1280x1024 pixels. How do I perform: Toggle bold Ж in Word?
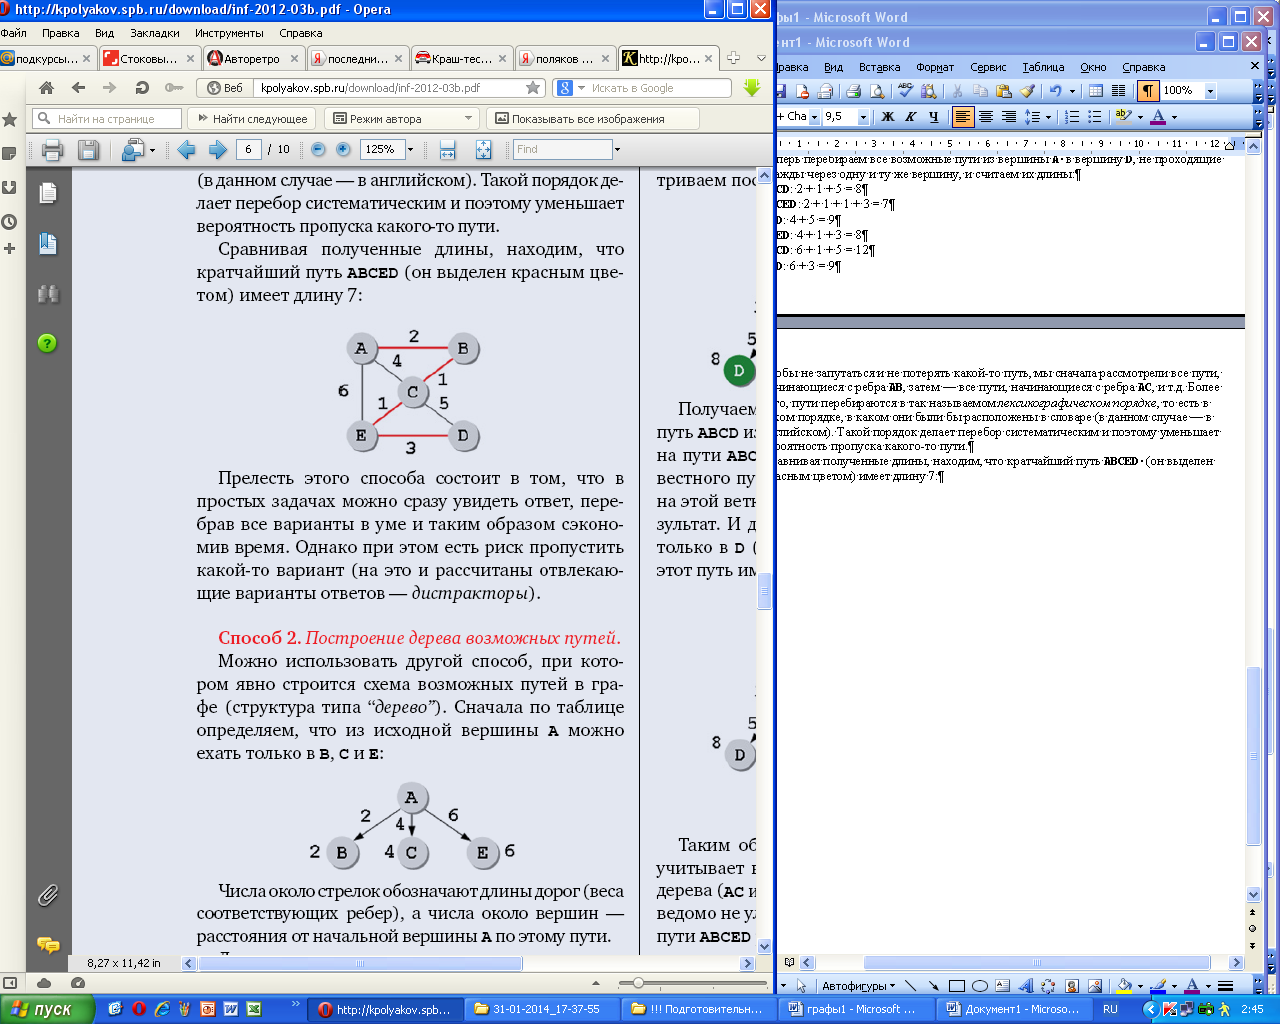point(887,117)
